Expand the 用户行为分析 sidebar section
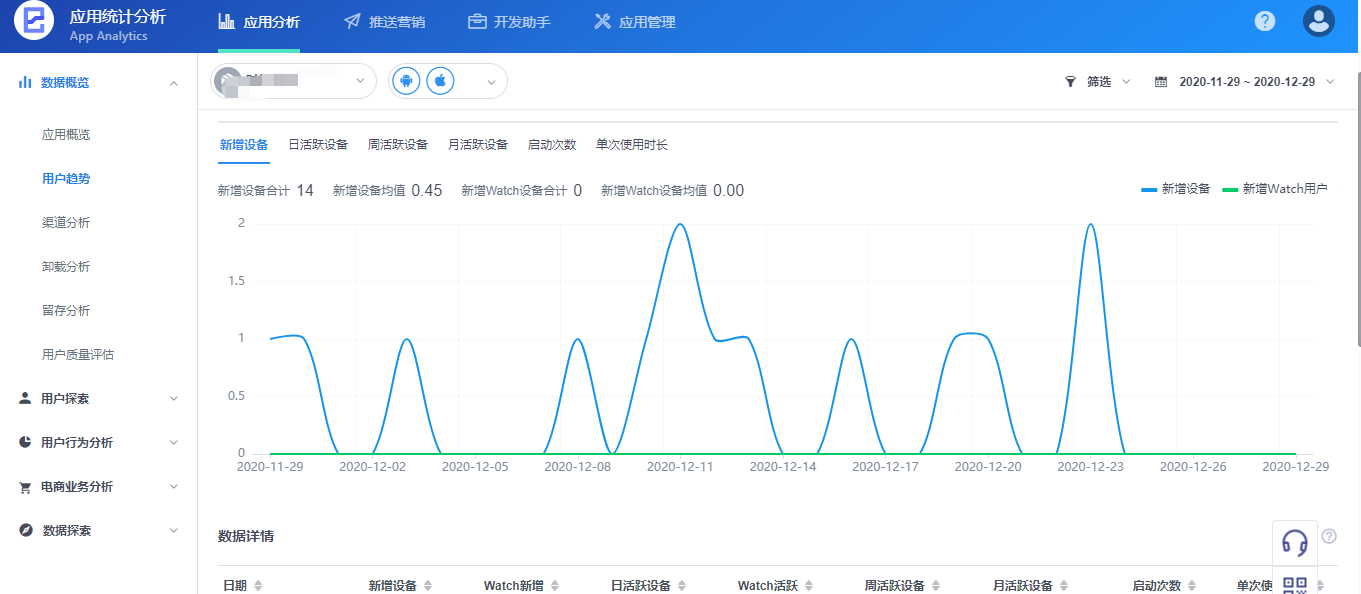This screenshot has width=1361, height=594. point(174,442)
